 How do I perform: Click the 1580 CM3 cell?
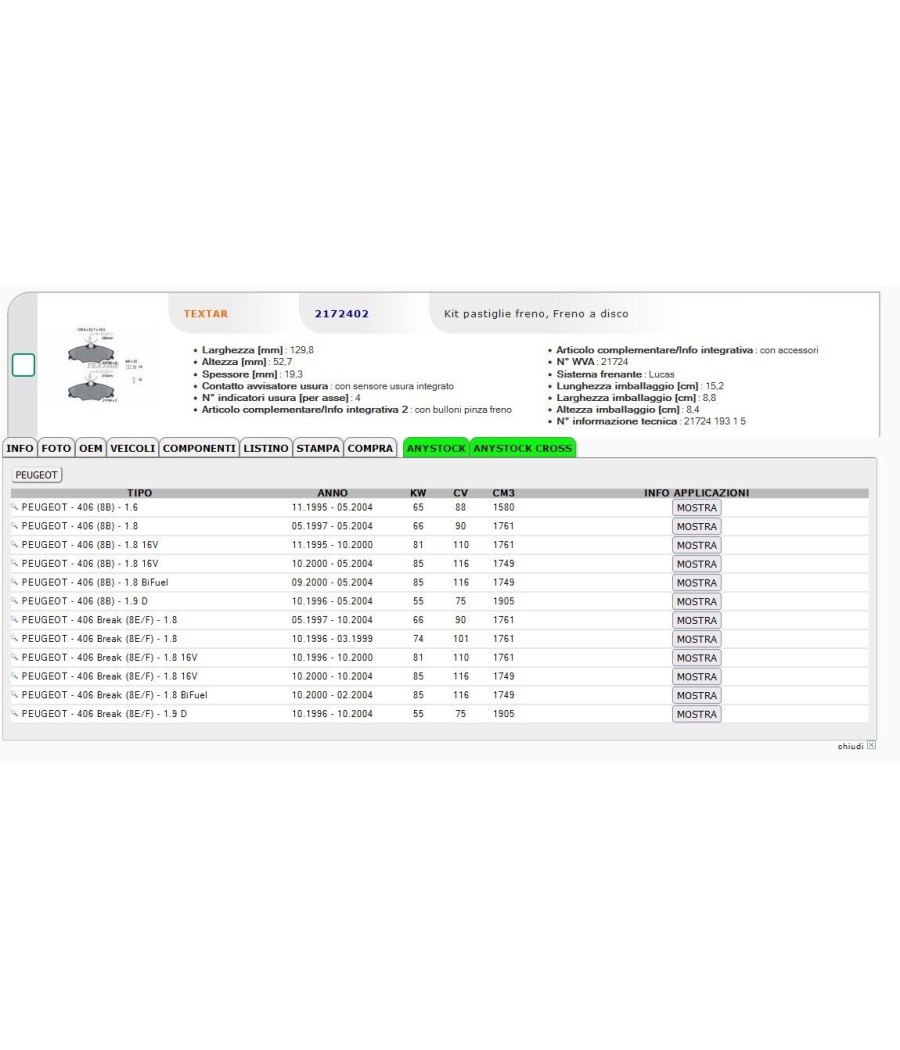(x=504, y=508)
